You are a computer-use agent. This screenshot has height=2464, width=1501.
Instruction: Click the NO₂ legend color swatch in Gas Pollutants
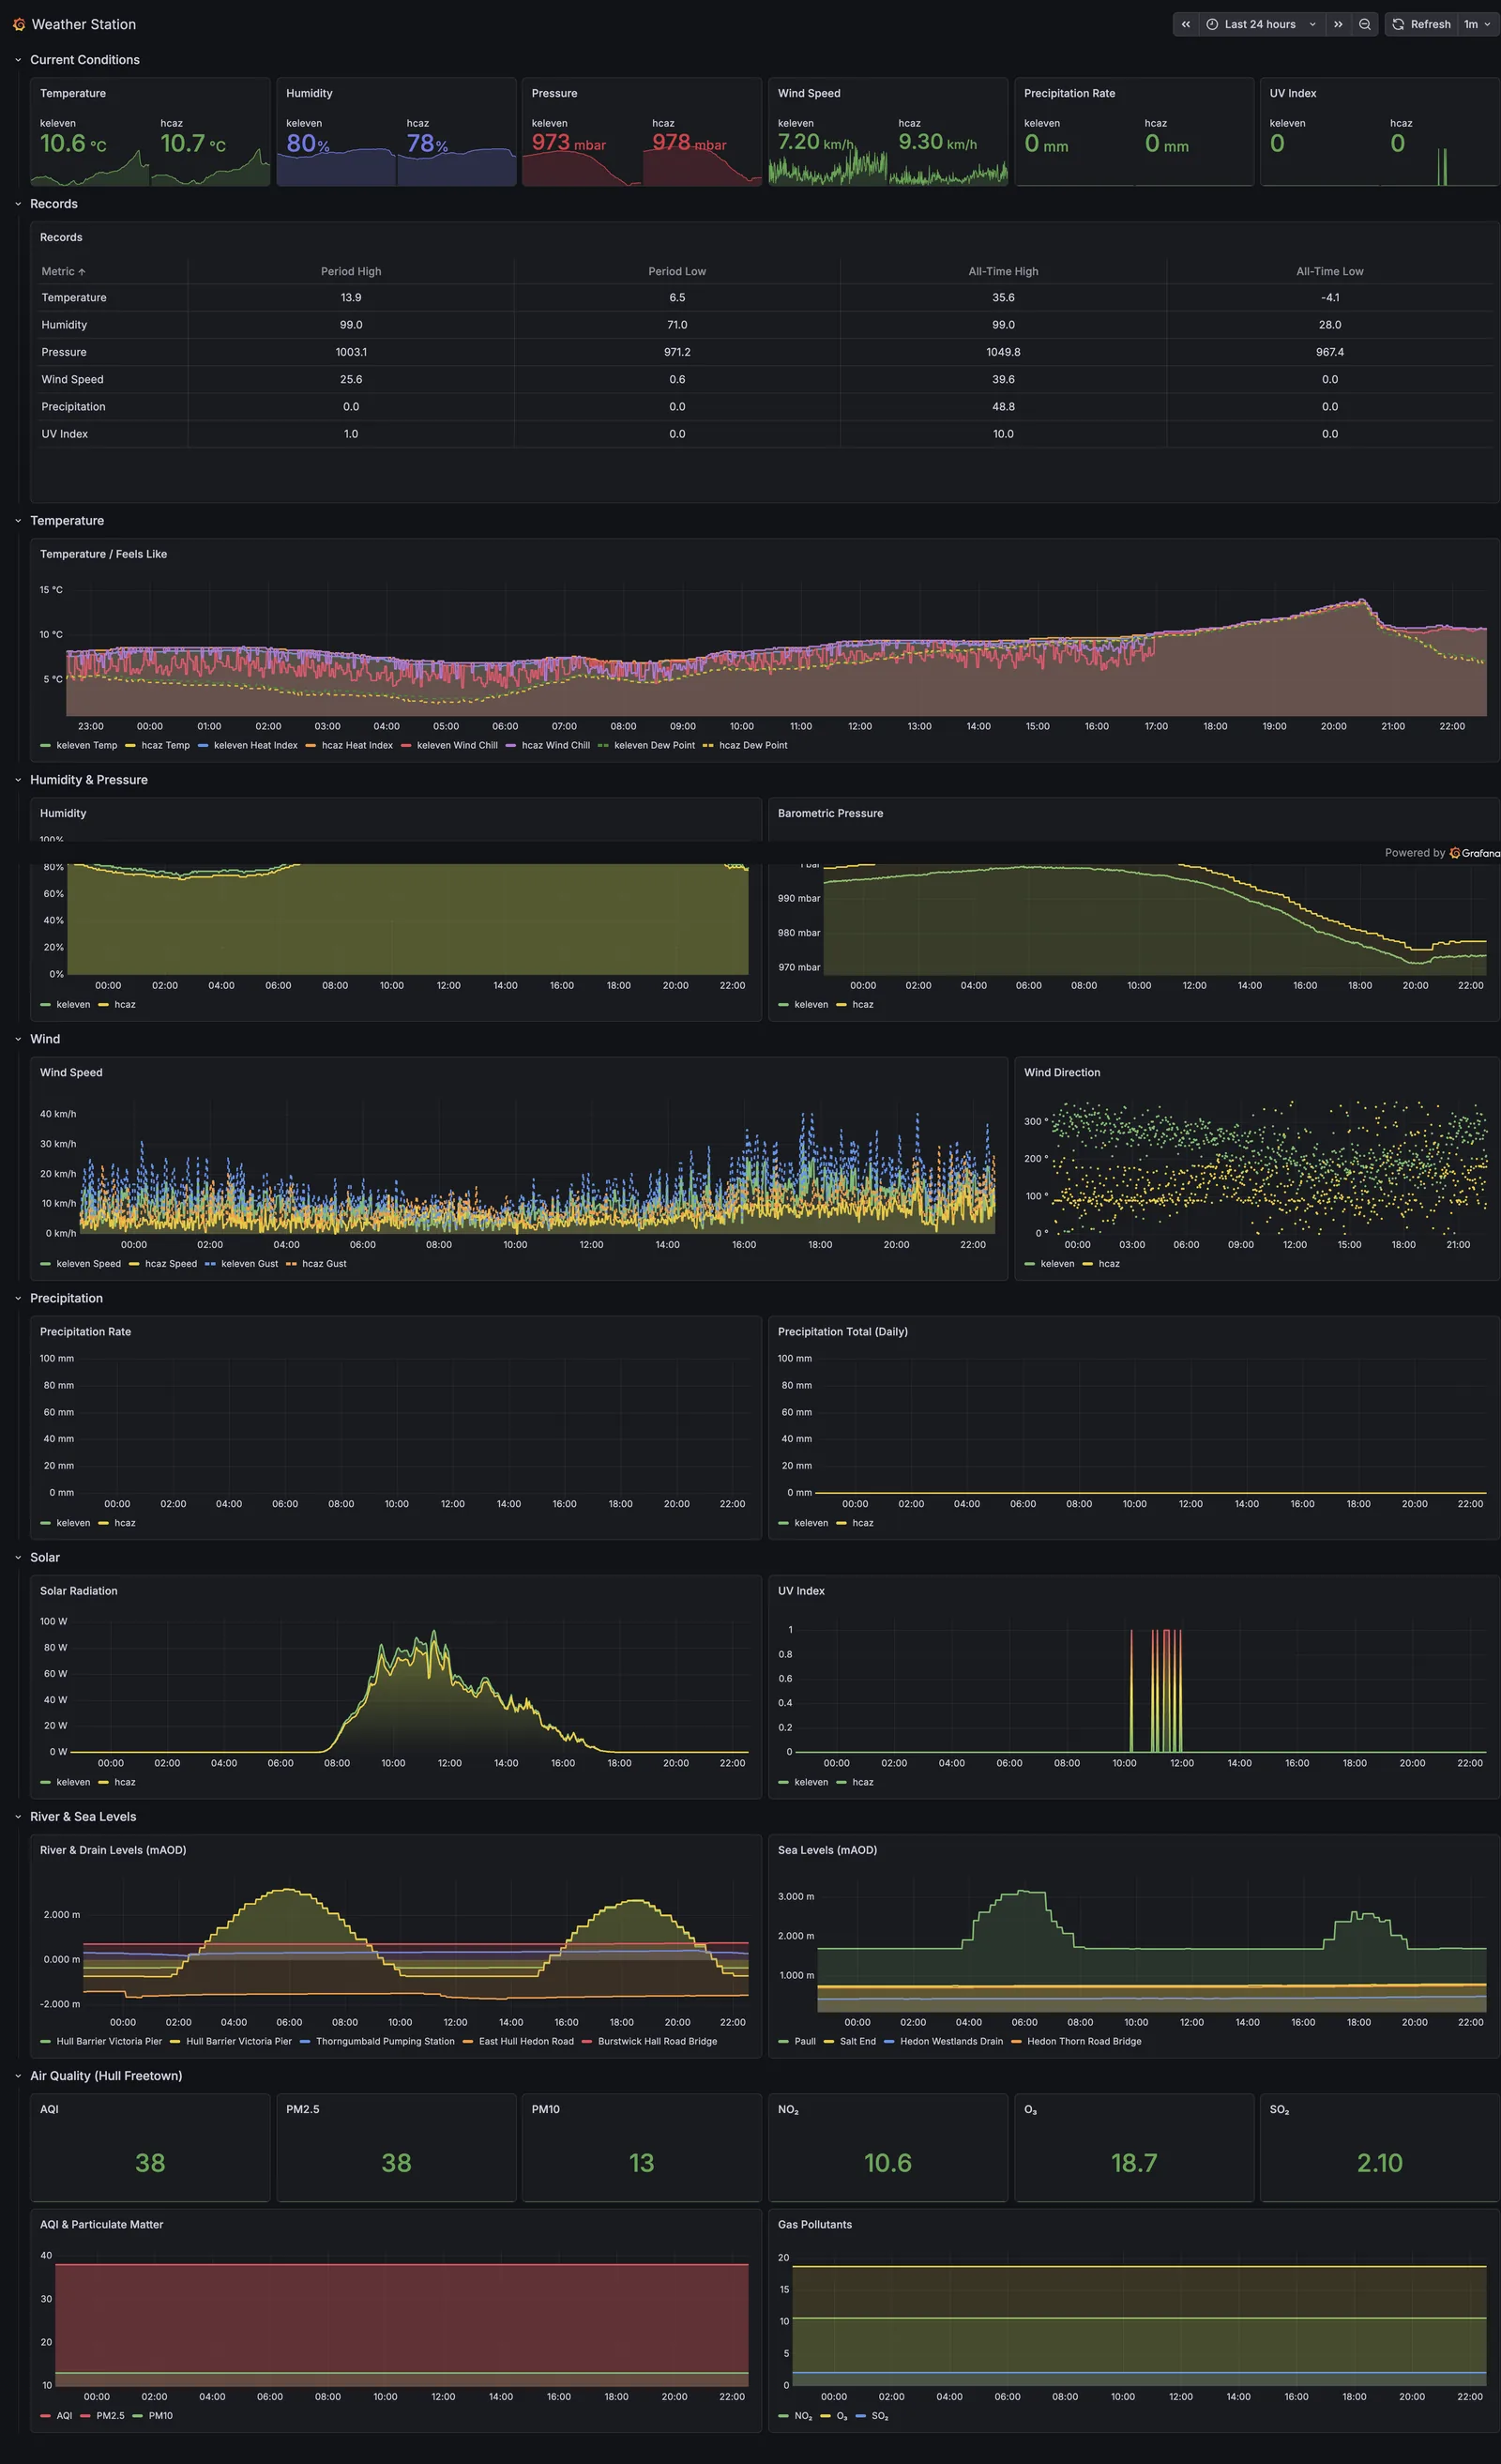[x=784, y=2416]
